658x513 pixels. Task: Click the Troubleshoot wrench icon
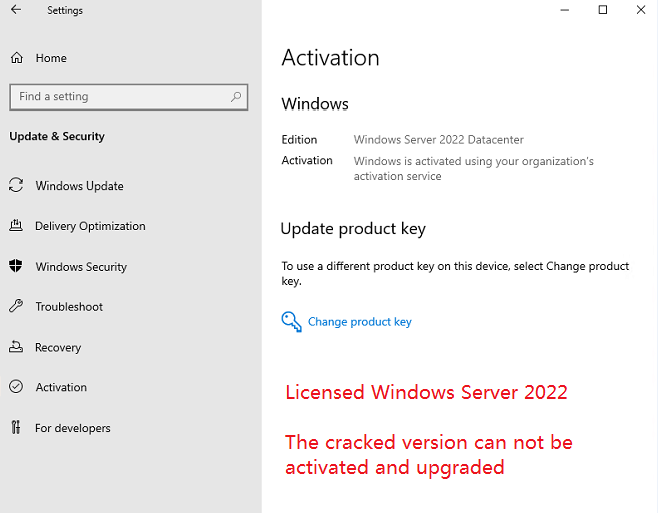(x=16, y=306)
